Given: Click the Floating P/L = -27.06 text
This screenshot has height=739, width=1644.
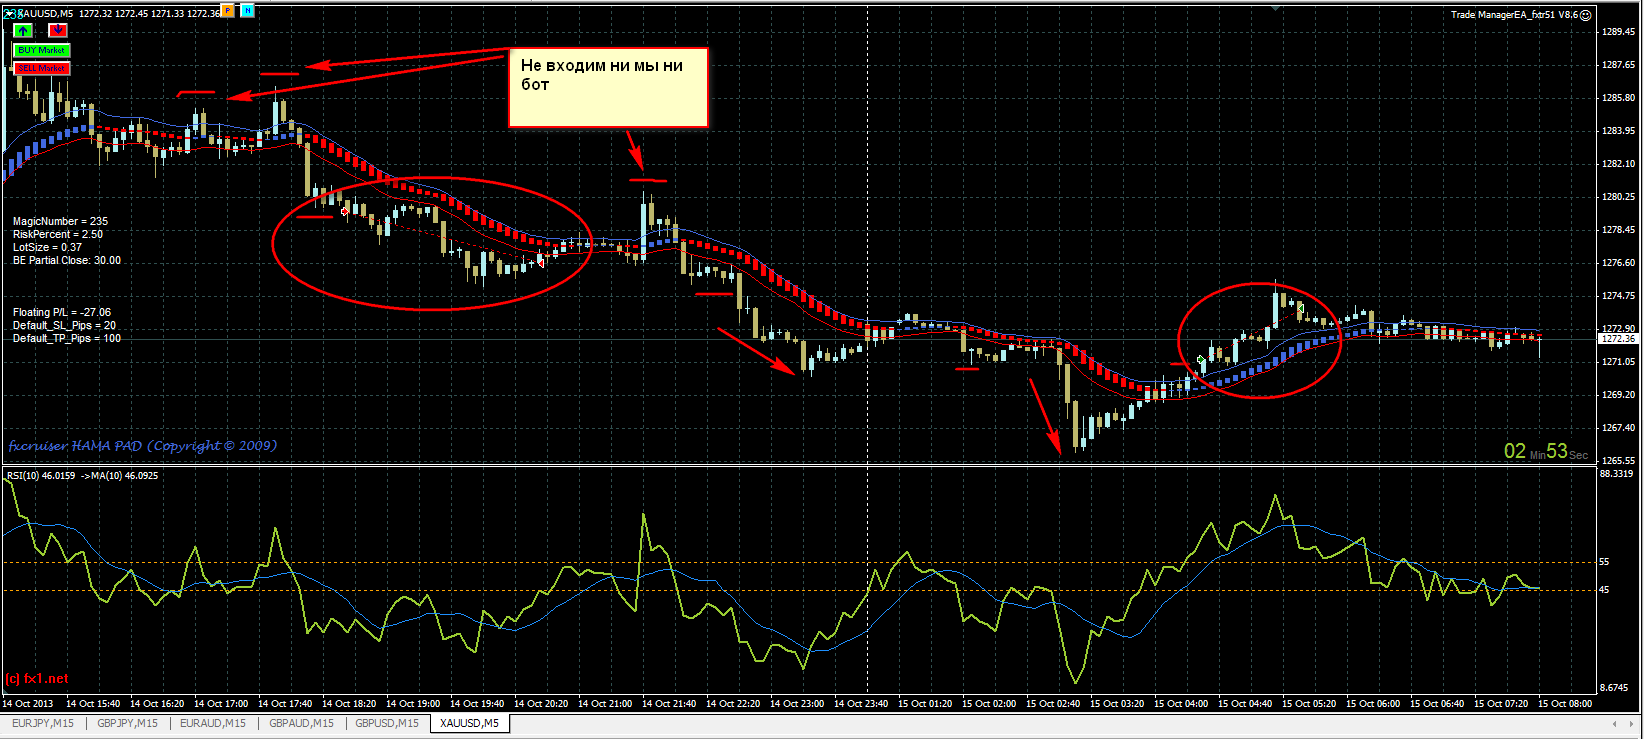Looking at the screenshot, I should pyautogui.click(x=62, y=312).
